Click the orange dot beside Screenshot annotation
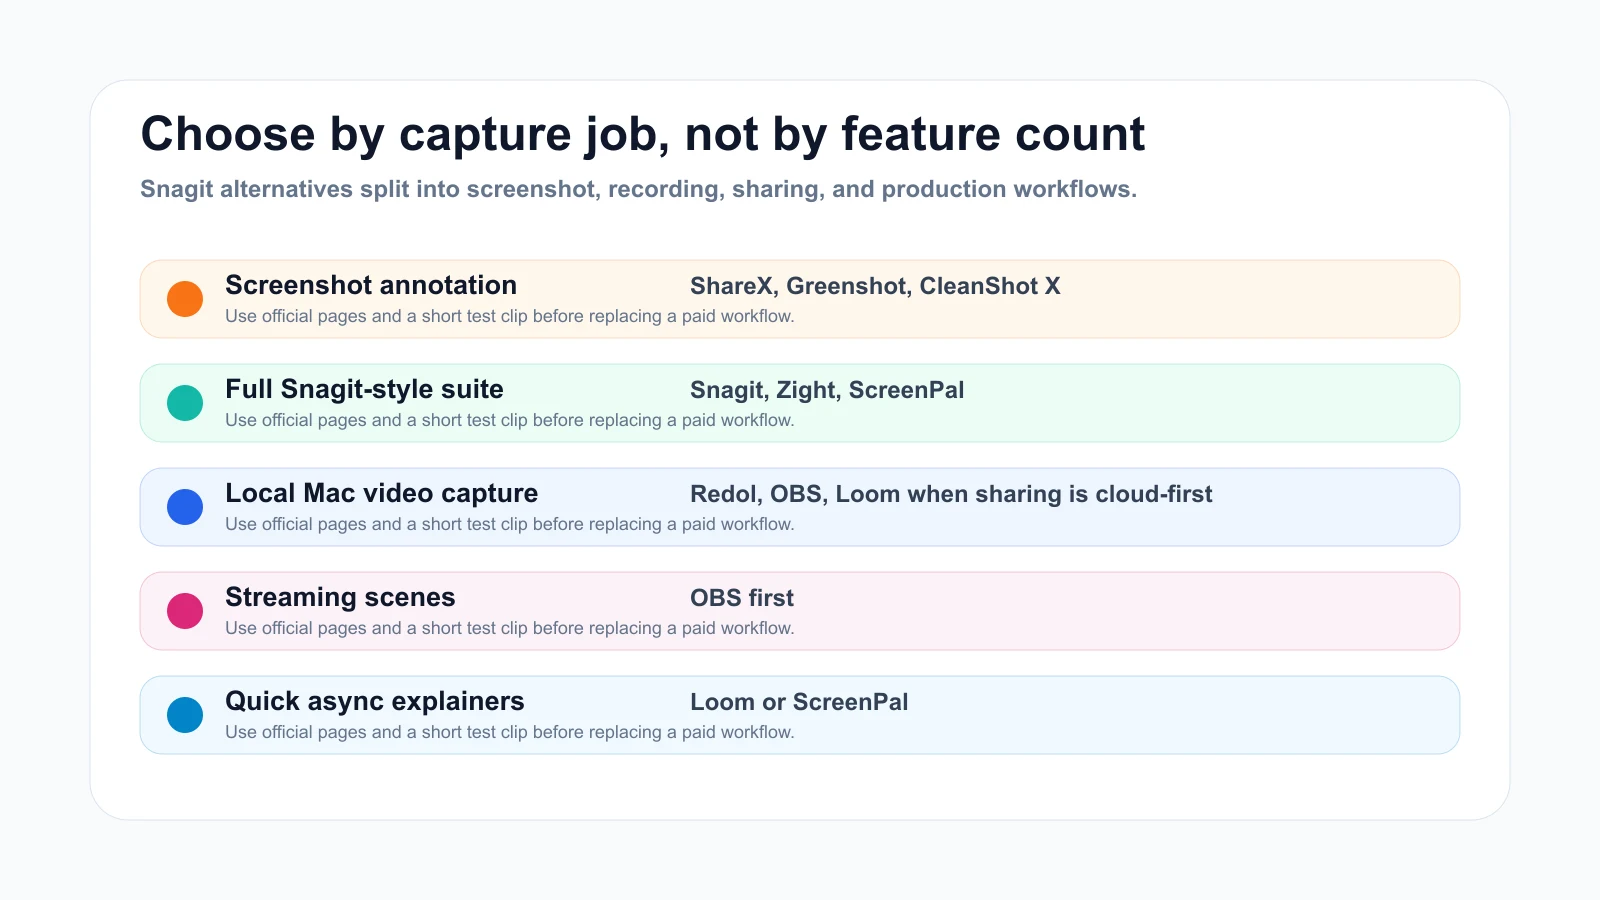Screen dimensions: 1600x900 point(185,299)
